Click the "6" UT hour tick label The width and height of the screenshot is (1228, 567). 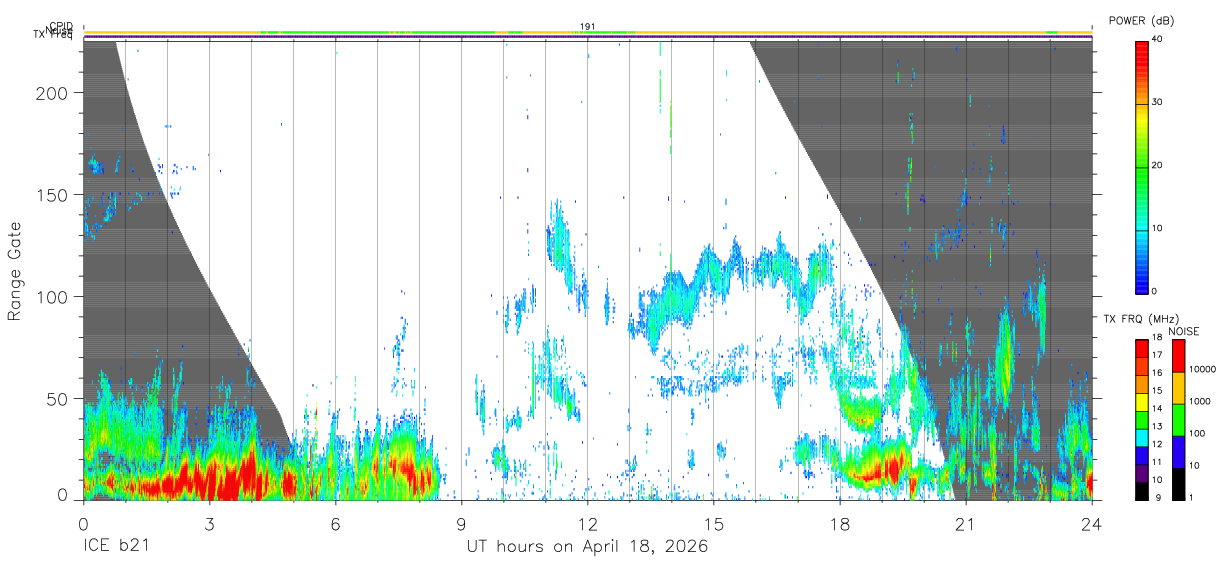tap(335, 524)
